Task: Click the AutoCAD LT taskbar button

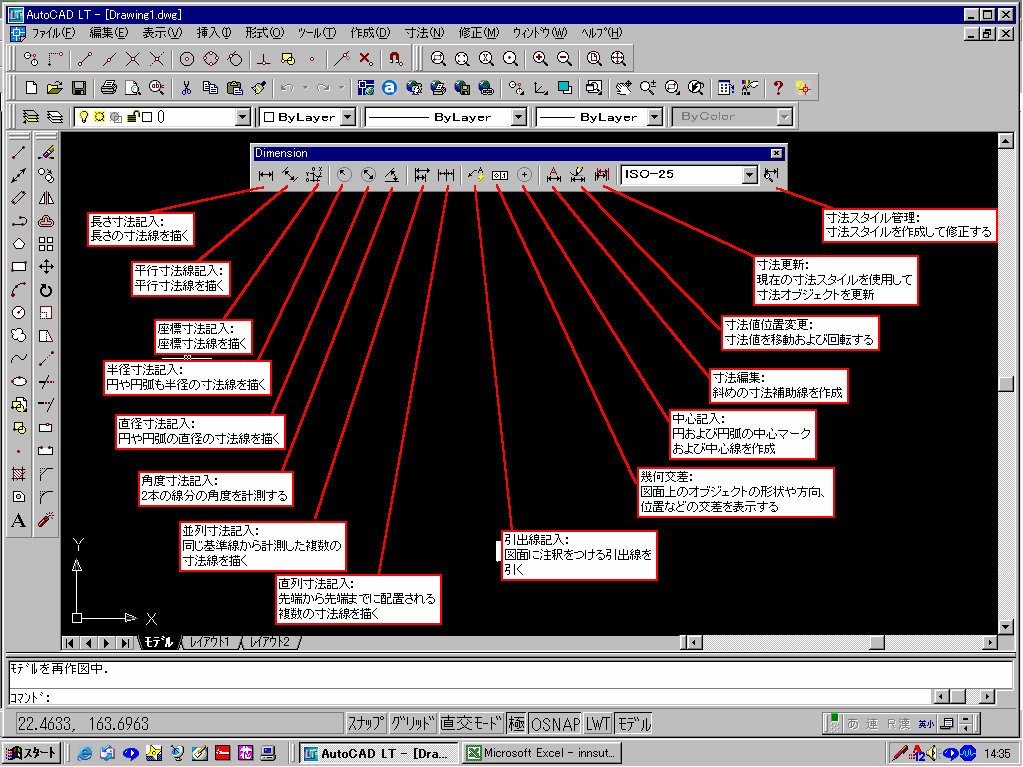Action: pos(379,753)
